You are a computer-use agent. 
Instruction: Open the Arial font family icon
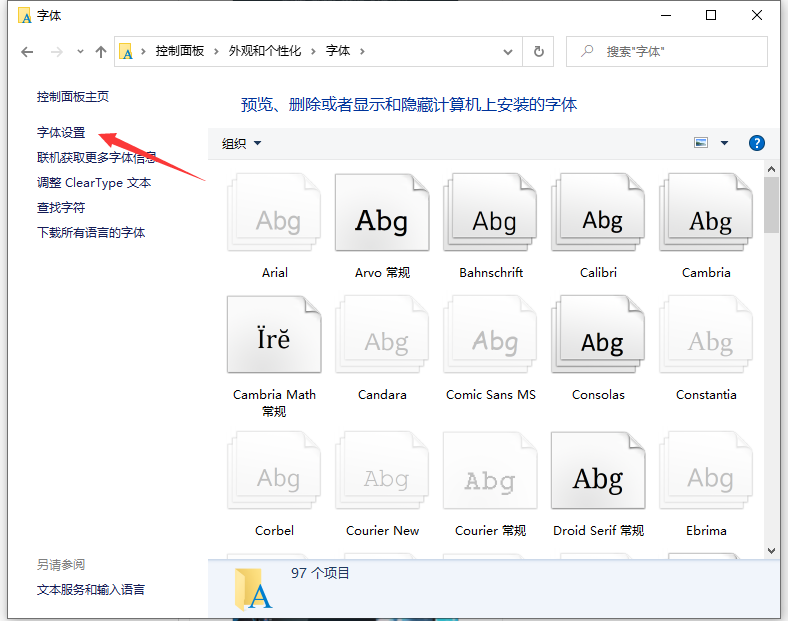[x=274, y=212]
